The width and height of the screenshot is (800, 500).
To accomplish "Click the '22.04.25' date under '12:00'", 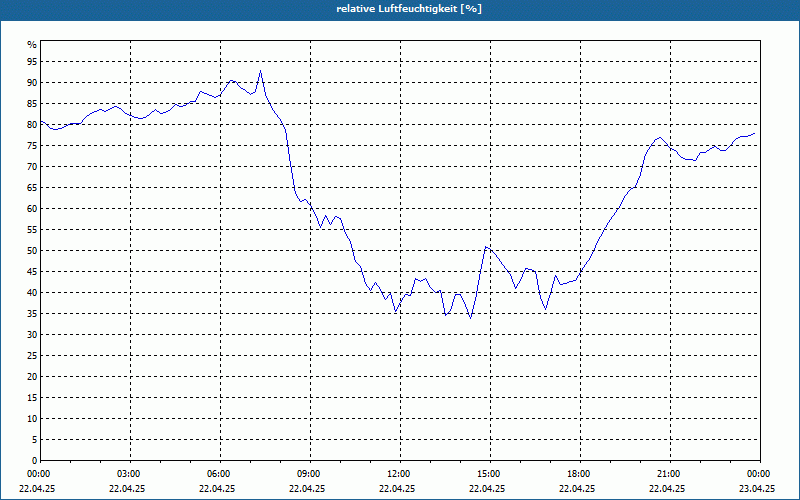I will 396,488.
